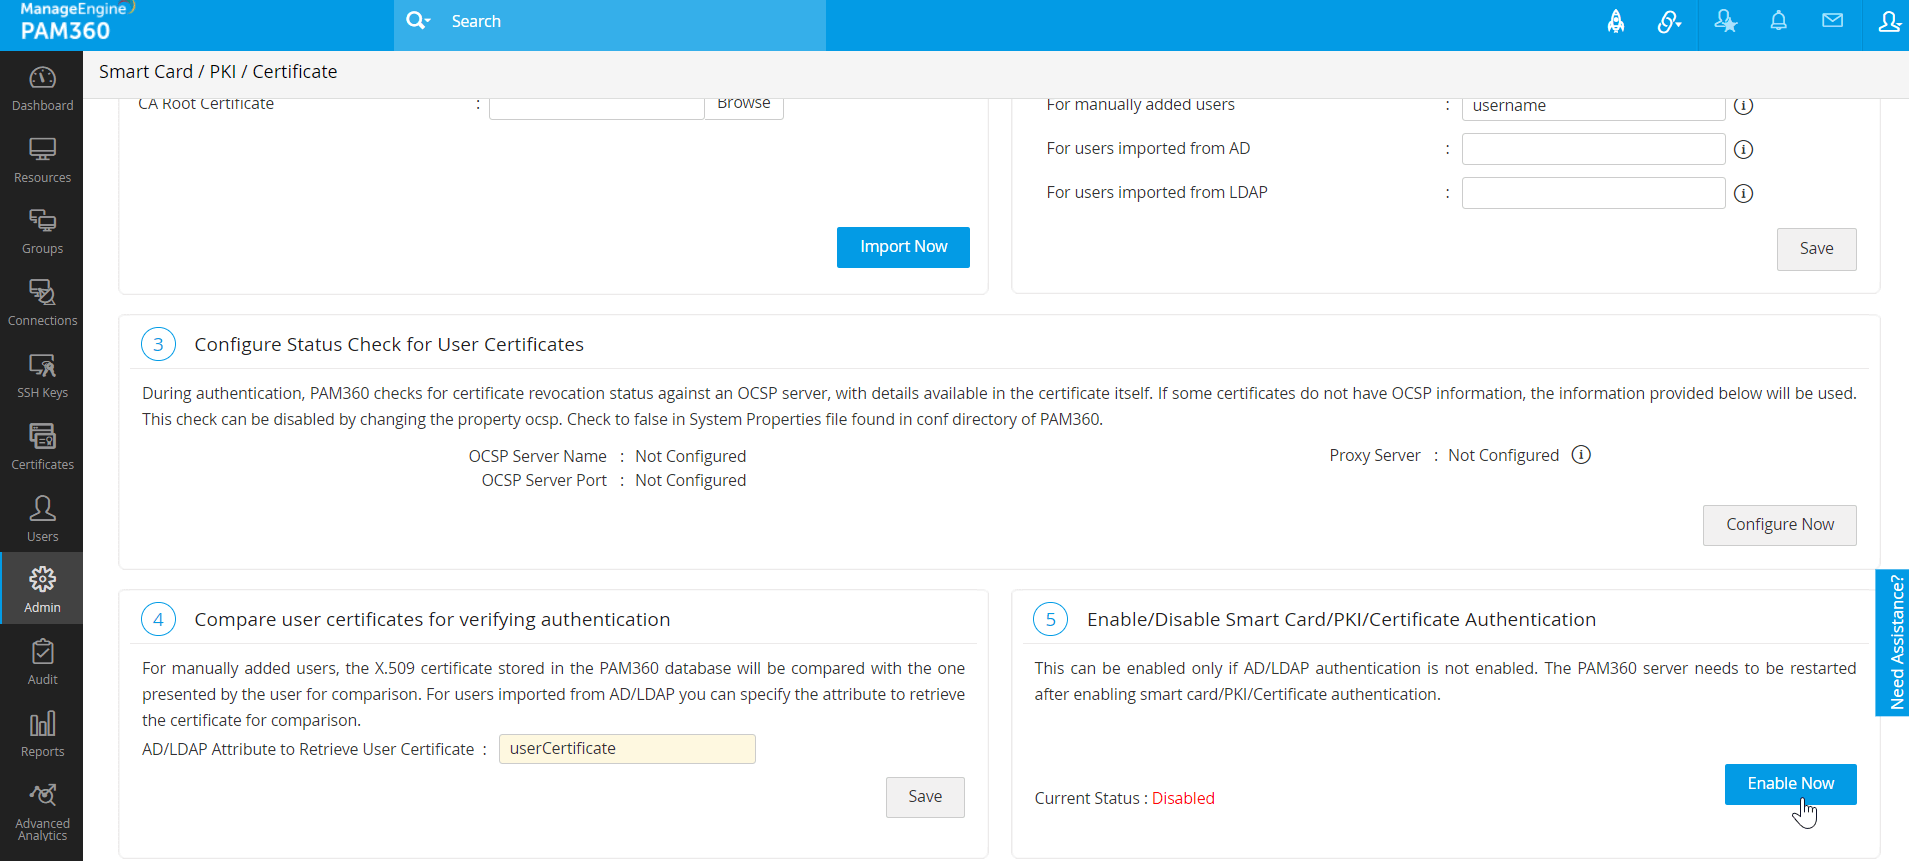Go to Resources in sidebar
Image resolution: width=1909 pixels, height=861 pixels.
pos(42,160)
